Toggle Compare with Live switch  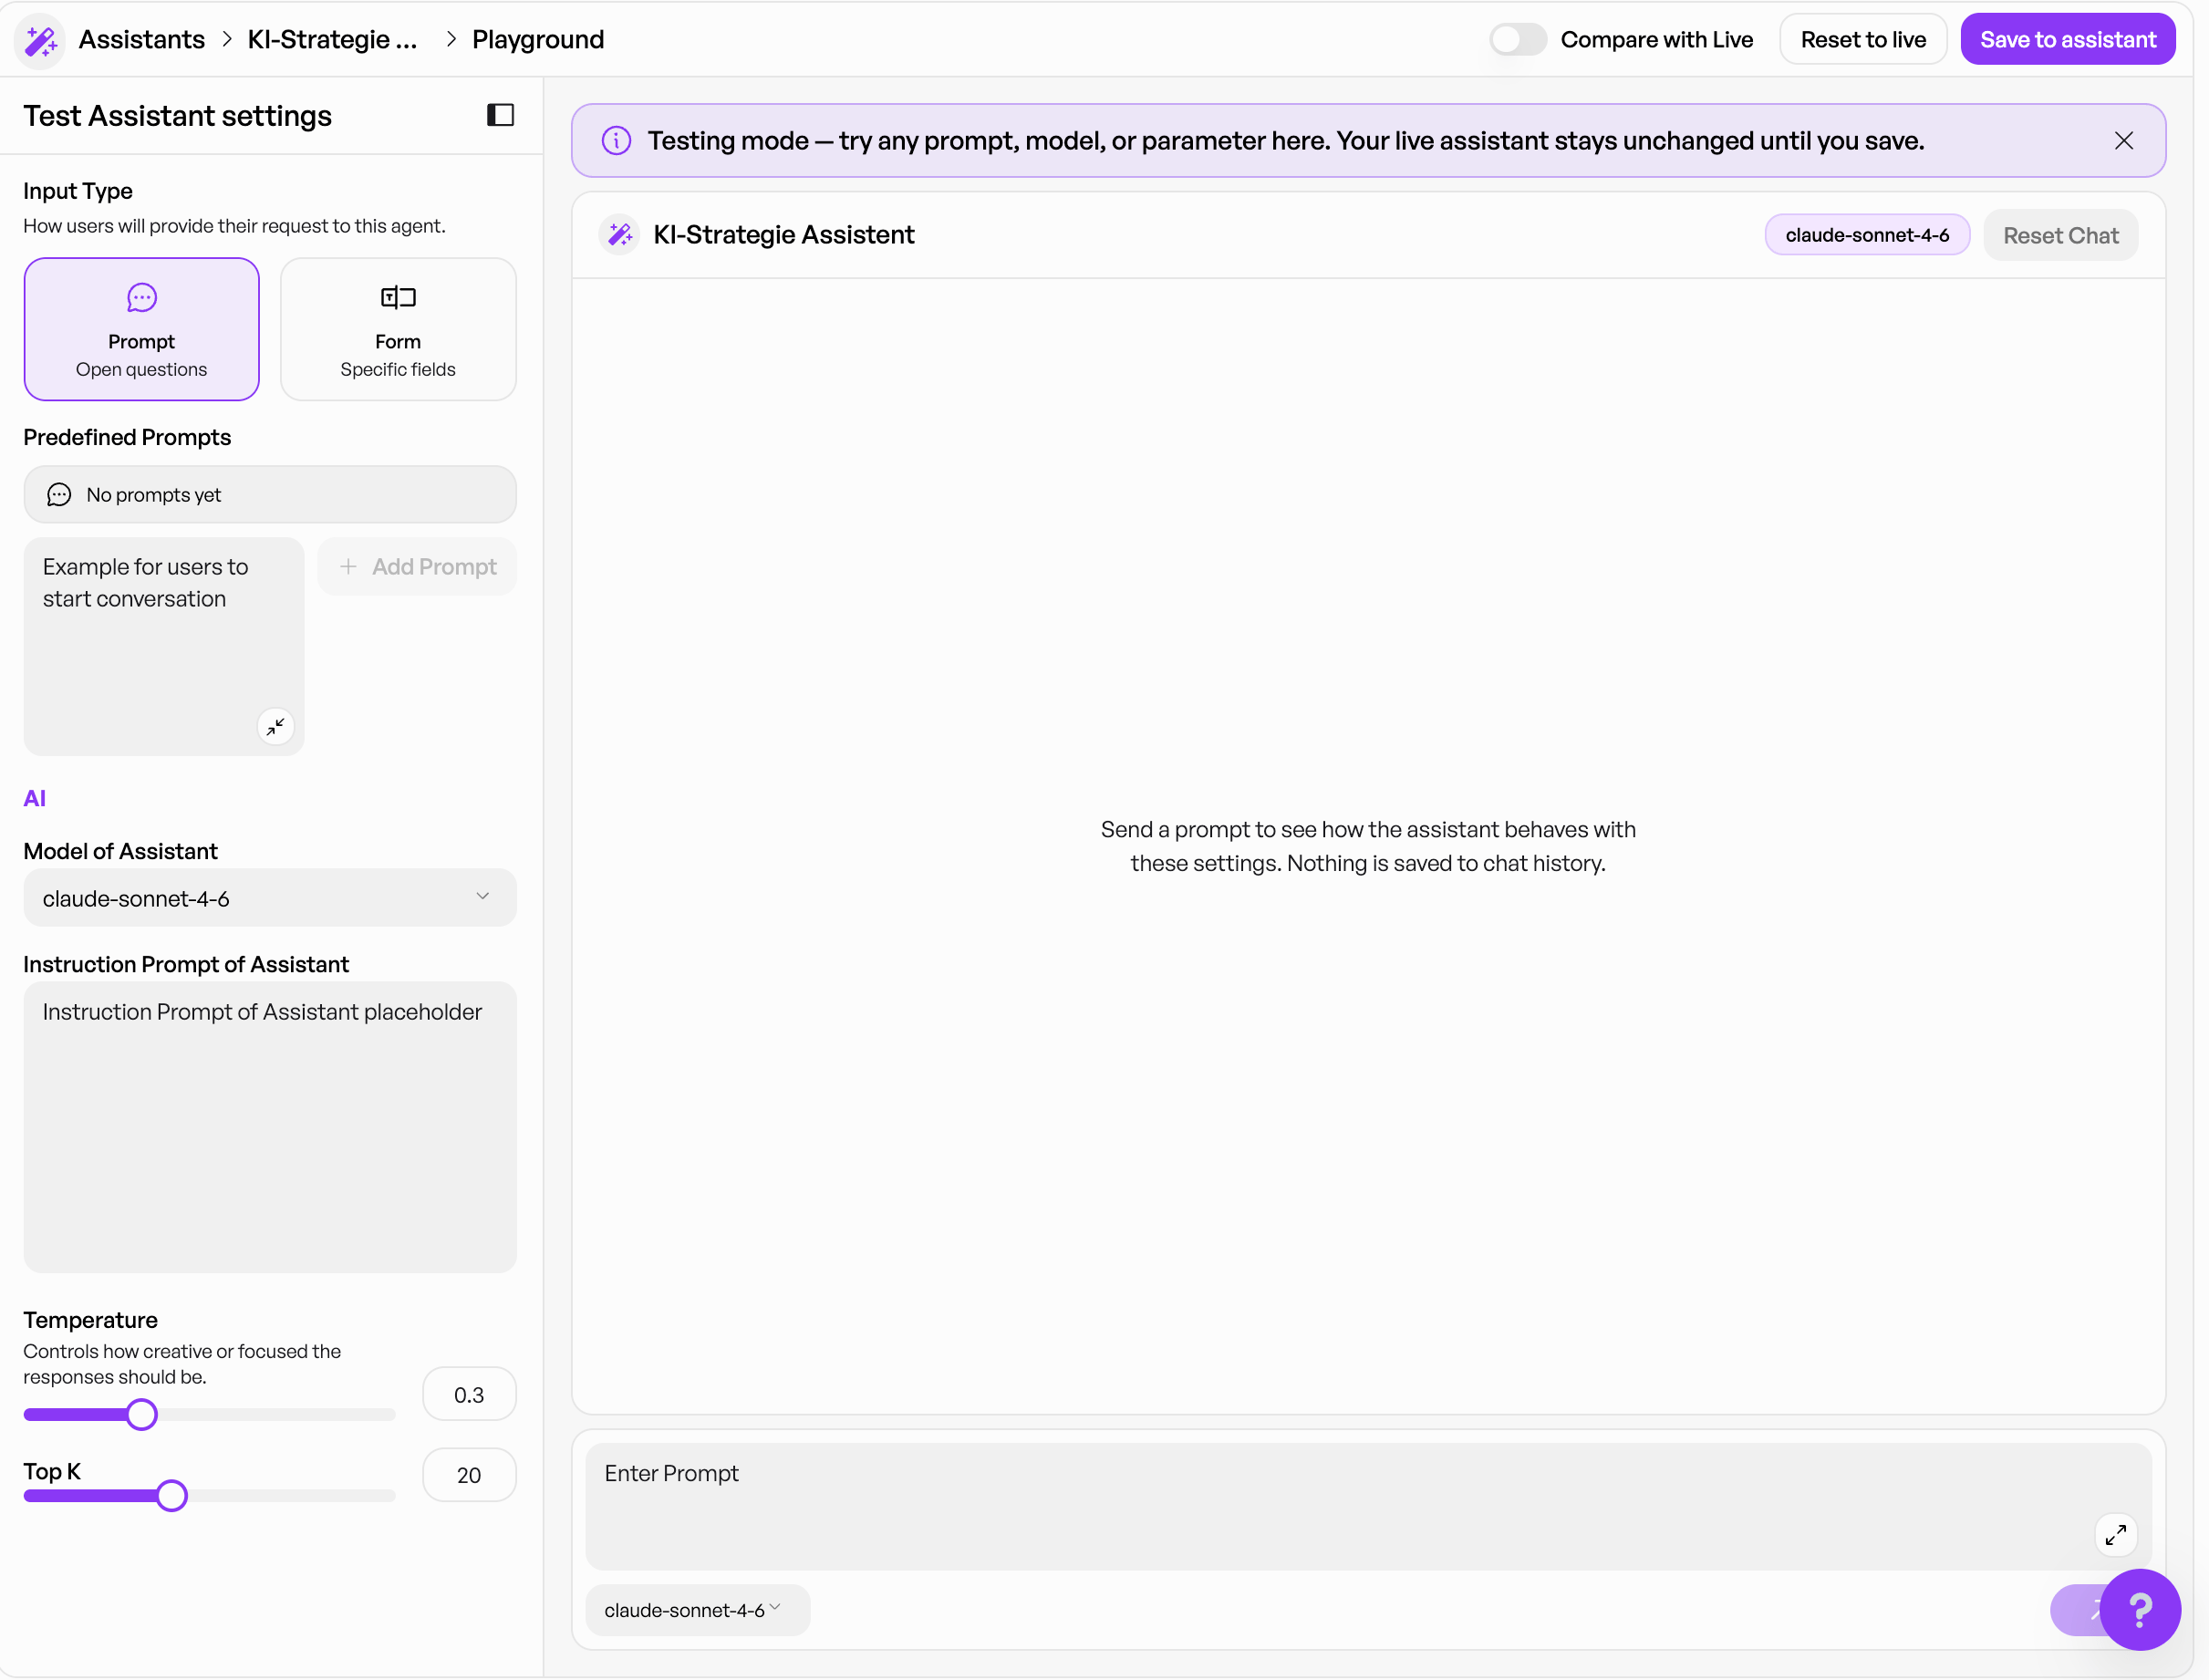click(x=1517, y=40)
